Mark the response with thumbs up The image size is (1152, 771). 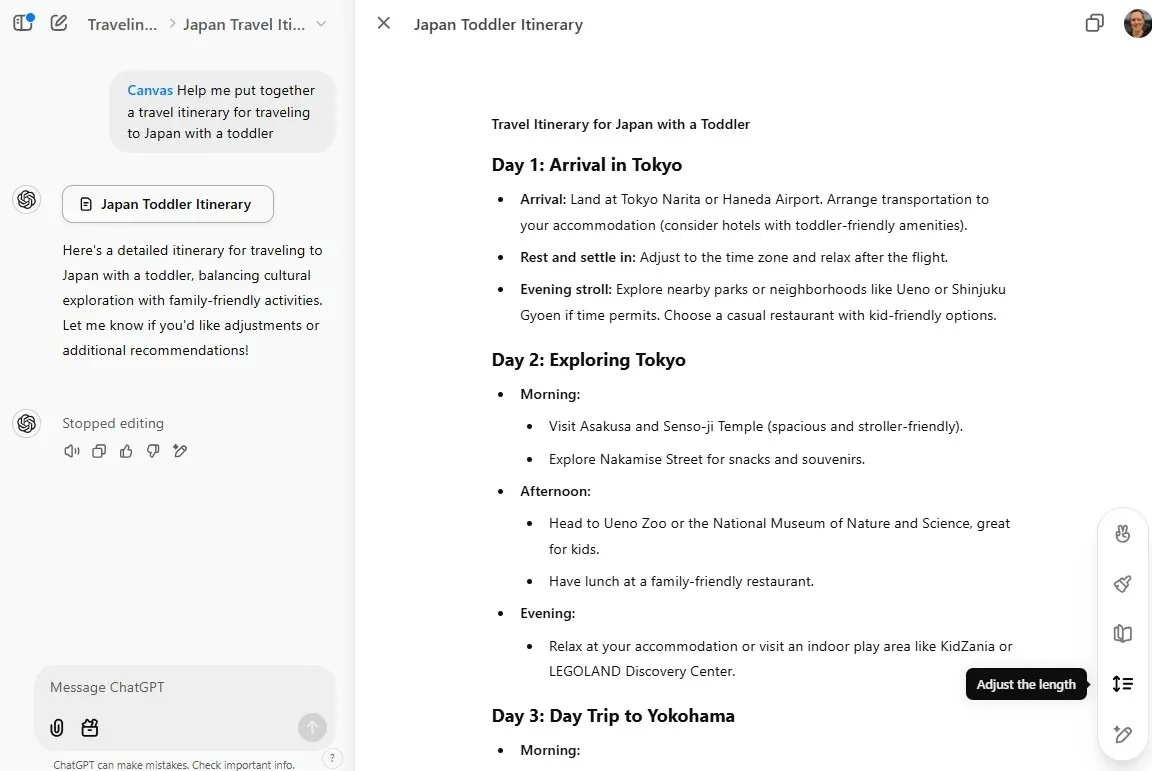tap(126, 451)
